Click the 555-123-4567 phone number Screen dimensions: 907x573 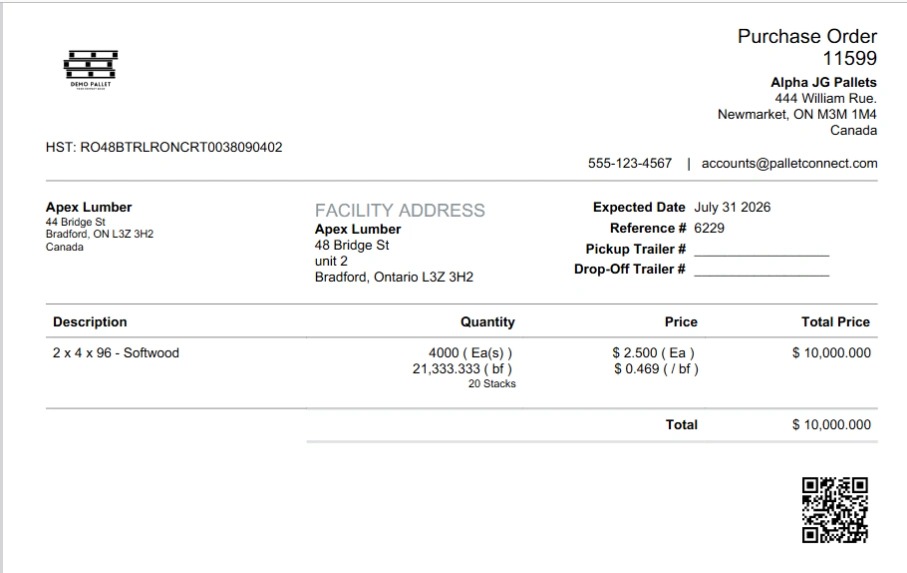630,164
